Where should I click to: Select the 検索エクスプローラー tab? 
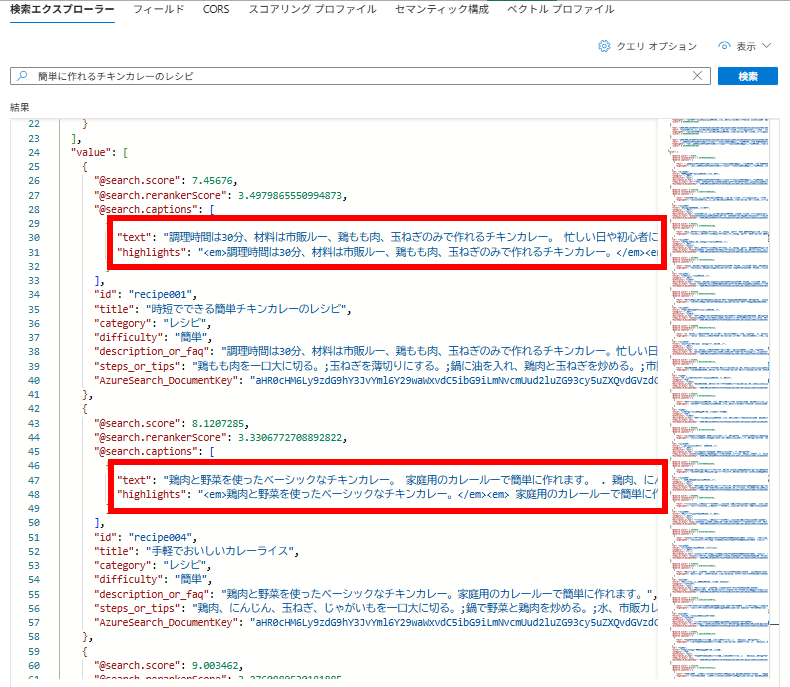pos(62,9)
